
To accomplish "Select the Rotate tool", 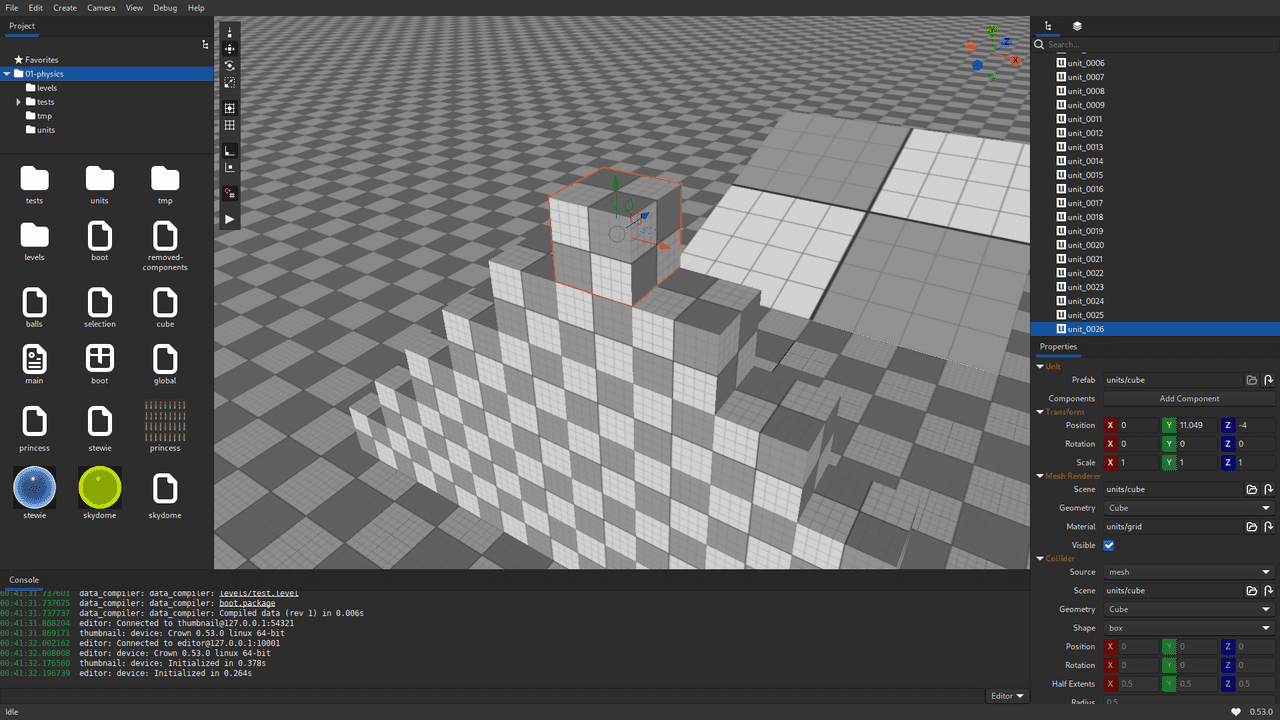I will [x=229, y=66].
